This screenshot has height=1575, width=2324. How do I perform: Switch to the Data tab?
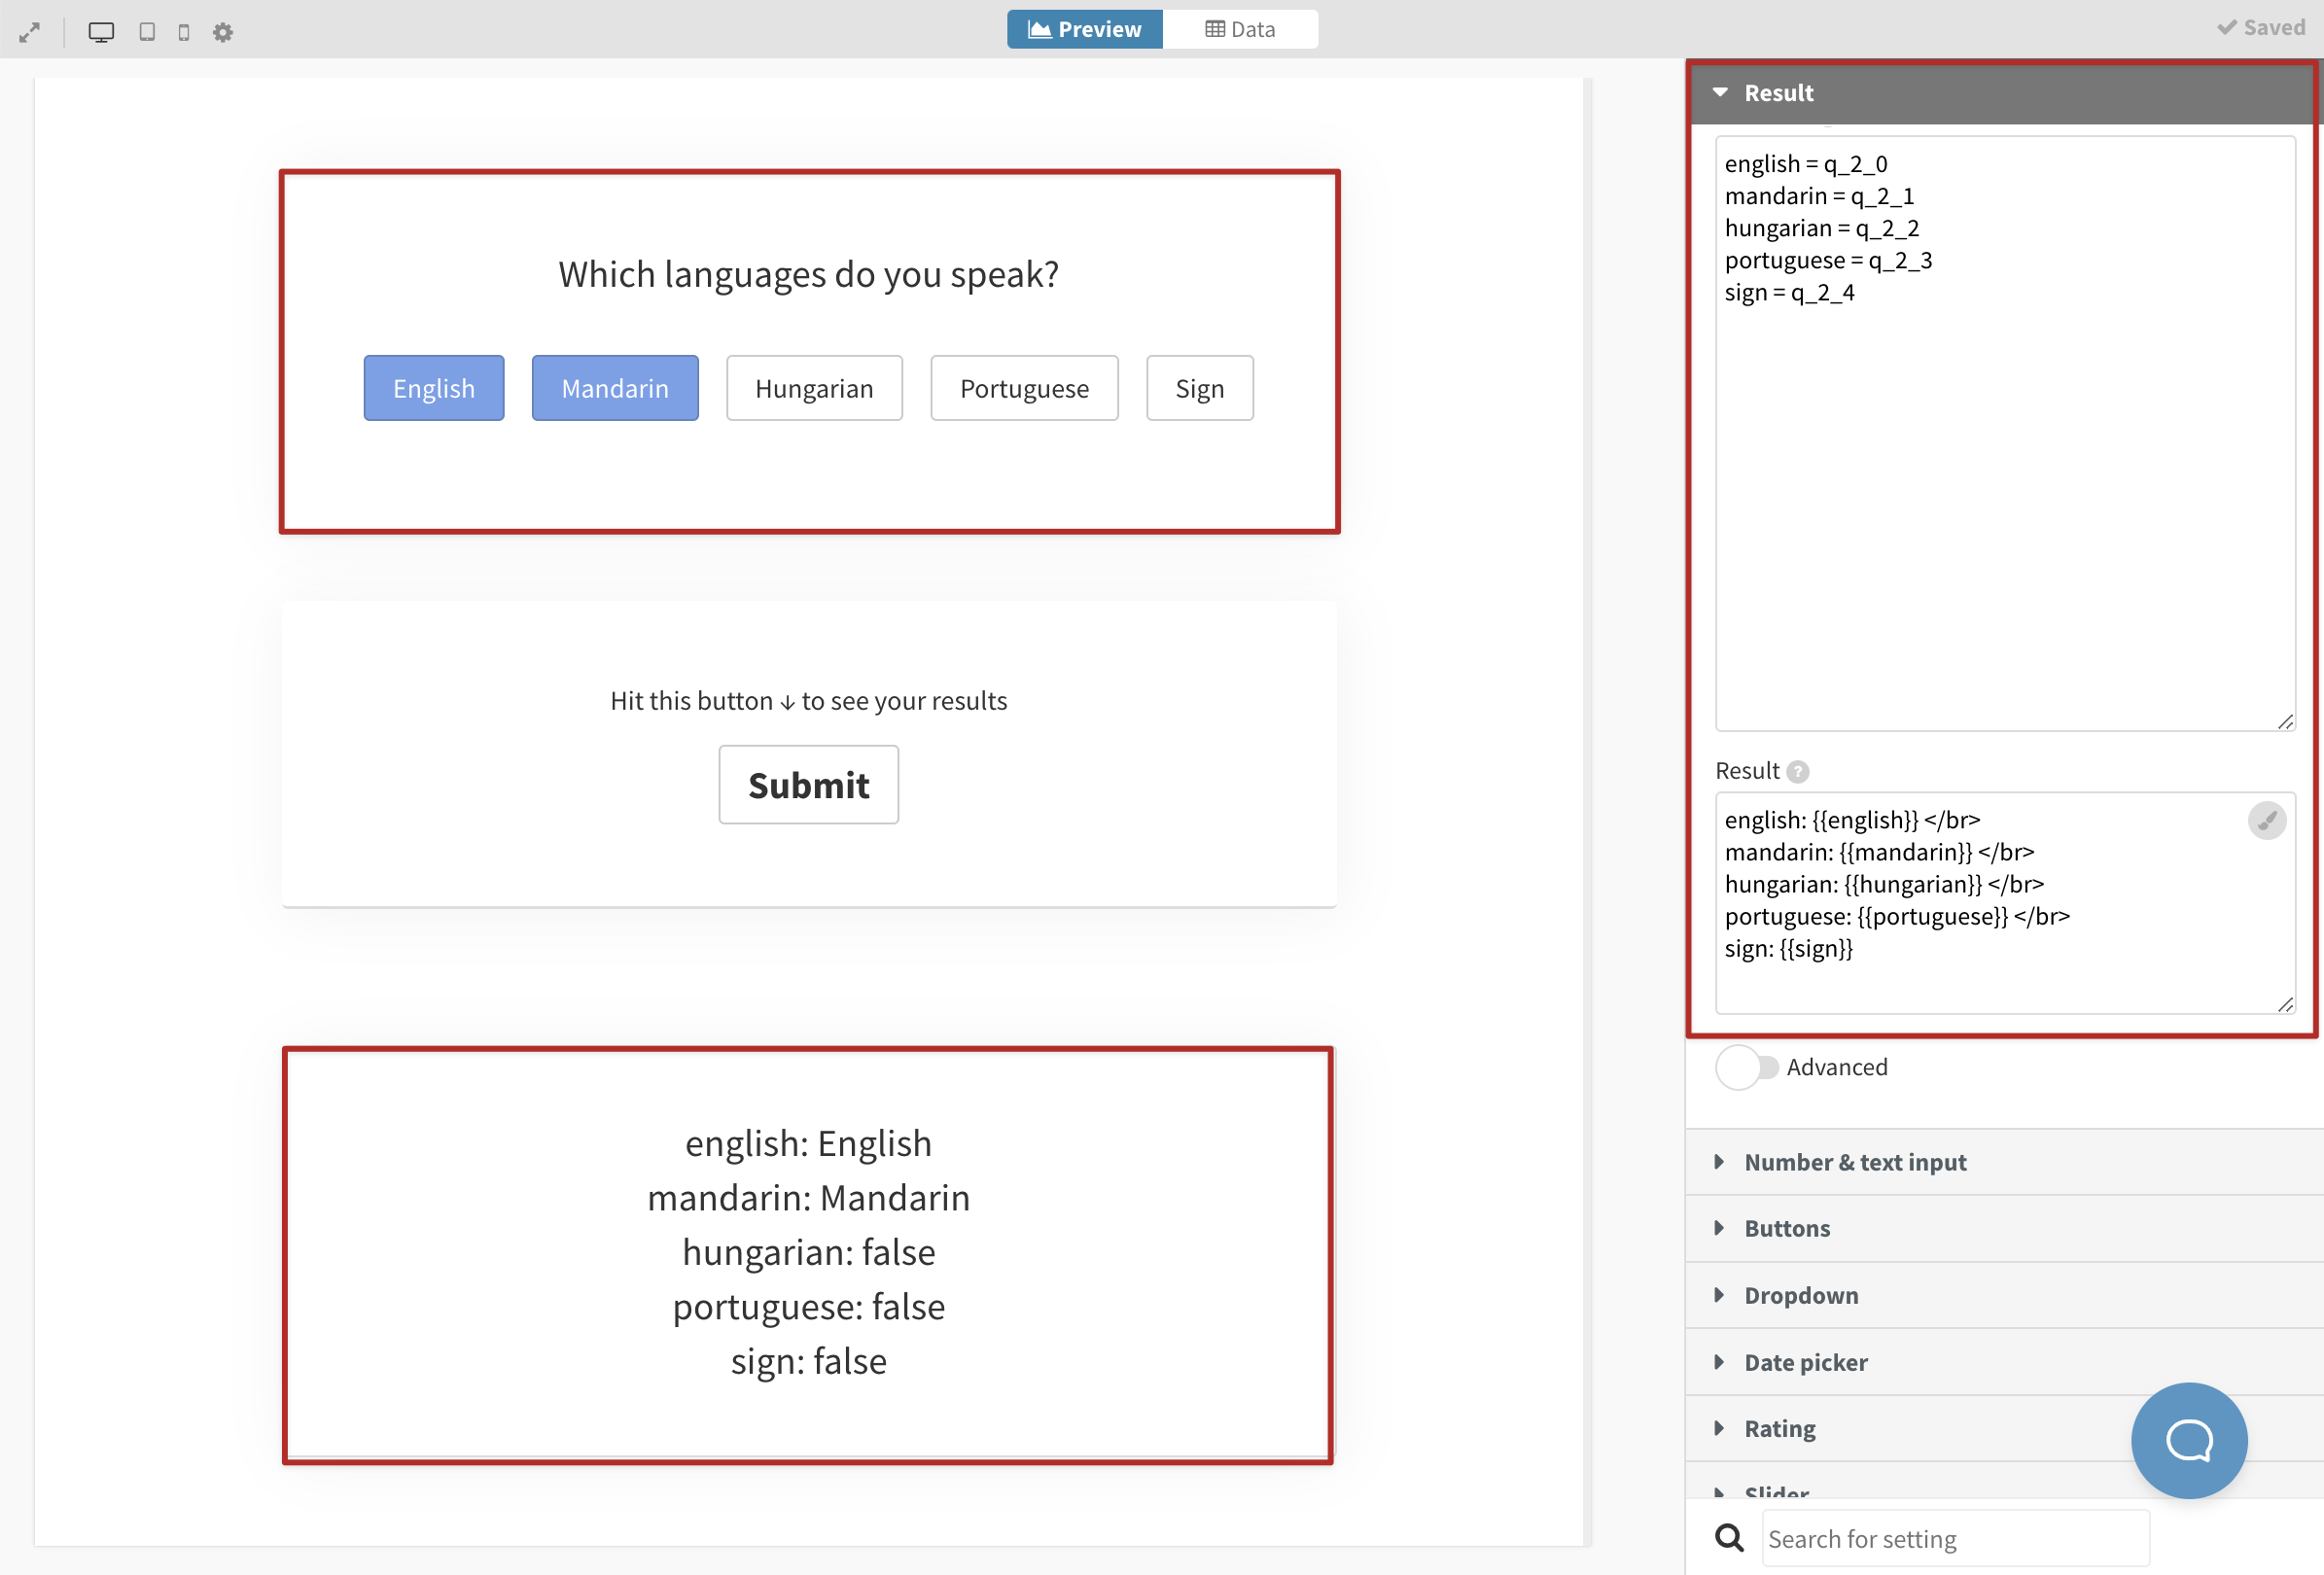pyautogui.click(x=1240, y=29)
